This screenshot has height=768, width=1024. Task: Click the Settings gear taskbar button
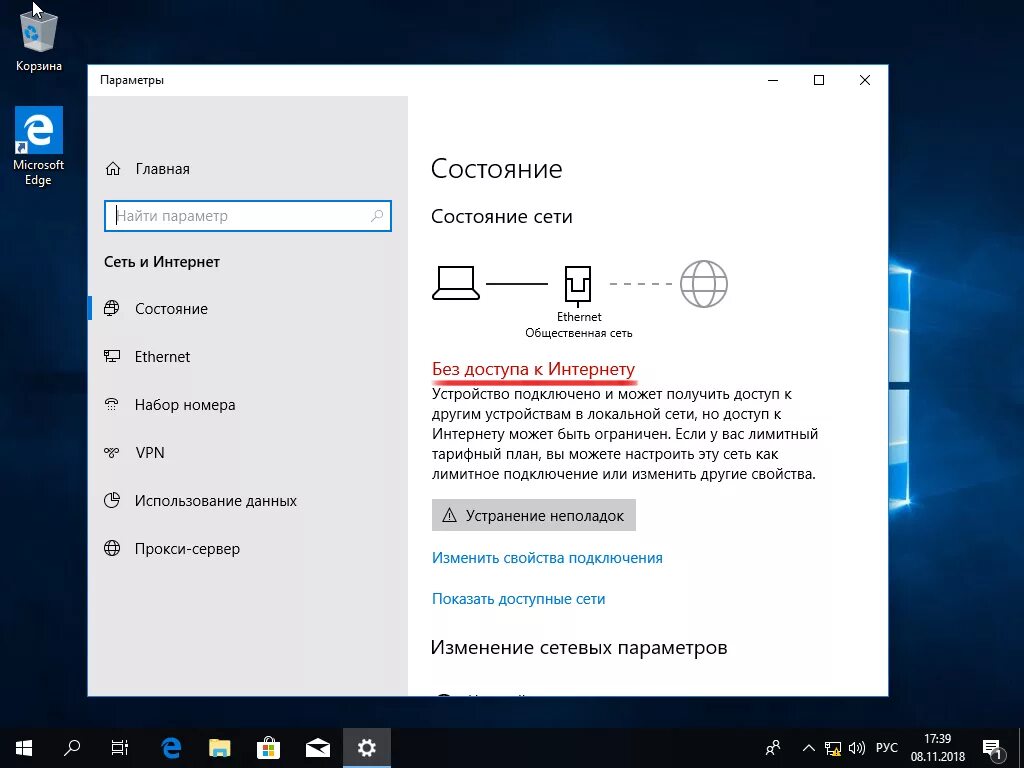pos(366,748)
